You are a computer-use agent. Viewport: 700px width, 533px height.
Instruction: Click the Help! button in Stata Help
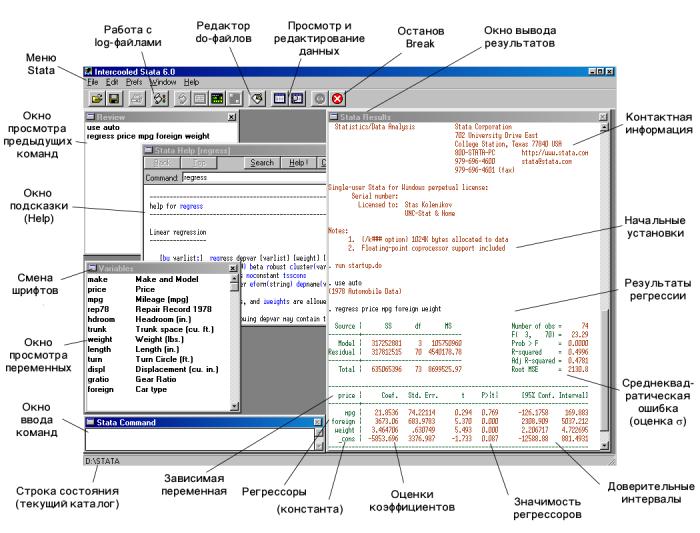click(x=298, y=163)
